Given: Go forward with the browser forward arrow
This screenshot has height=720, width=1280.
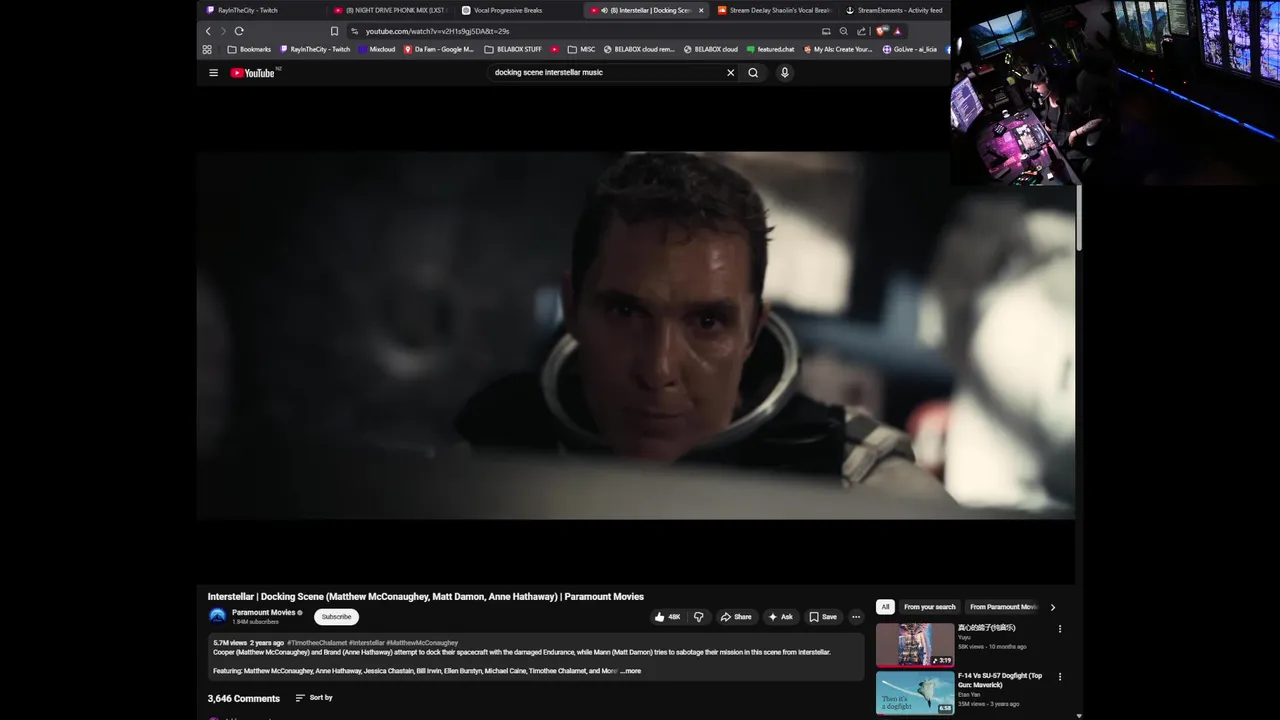Looking at the screenshot, I should tap(223, 31).
